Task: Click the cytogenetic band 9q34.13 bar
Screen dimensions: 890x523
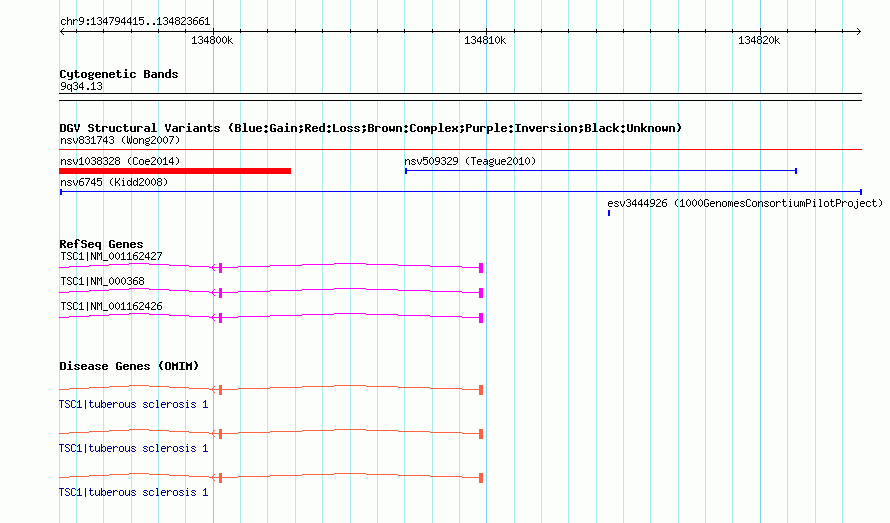Action: click(460, 97)
